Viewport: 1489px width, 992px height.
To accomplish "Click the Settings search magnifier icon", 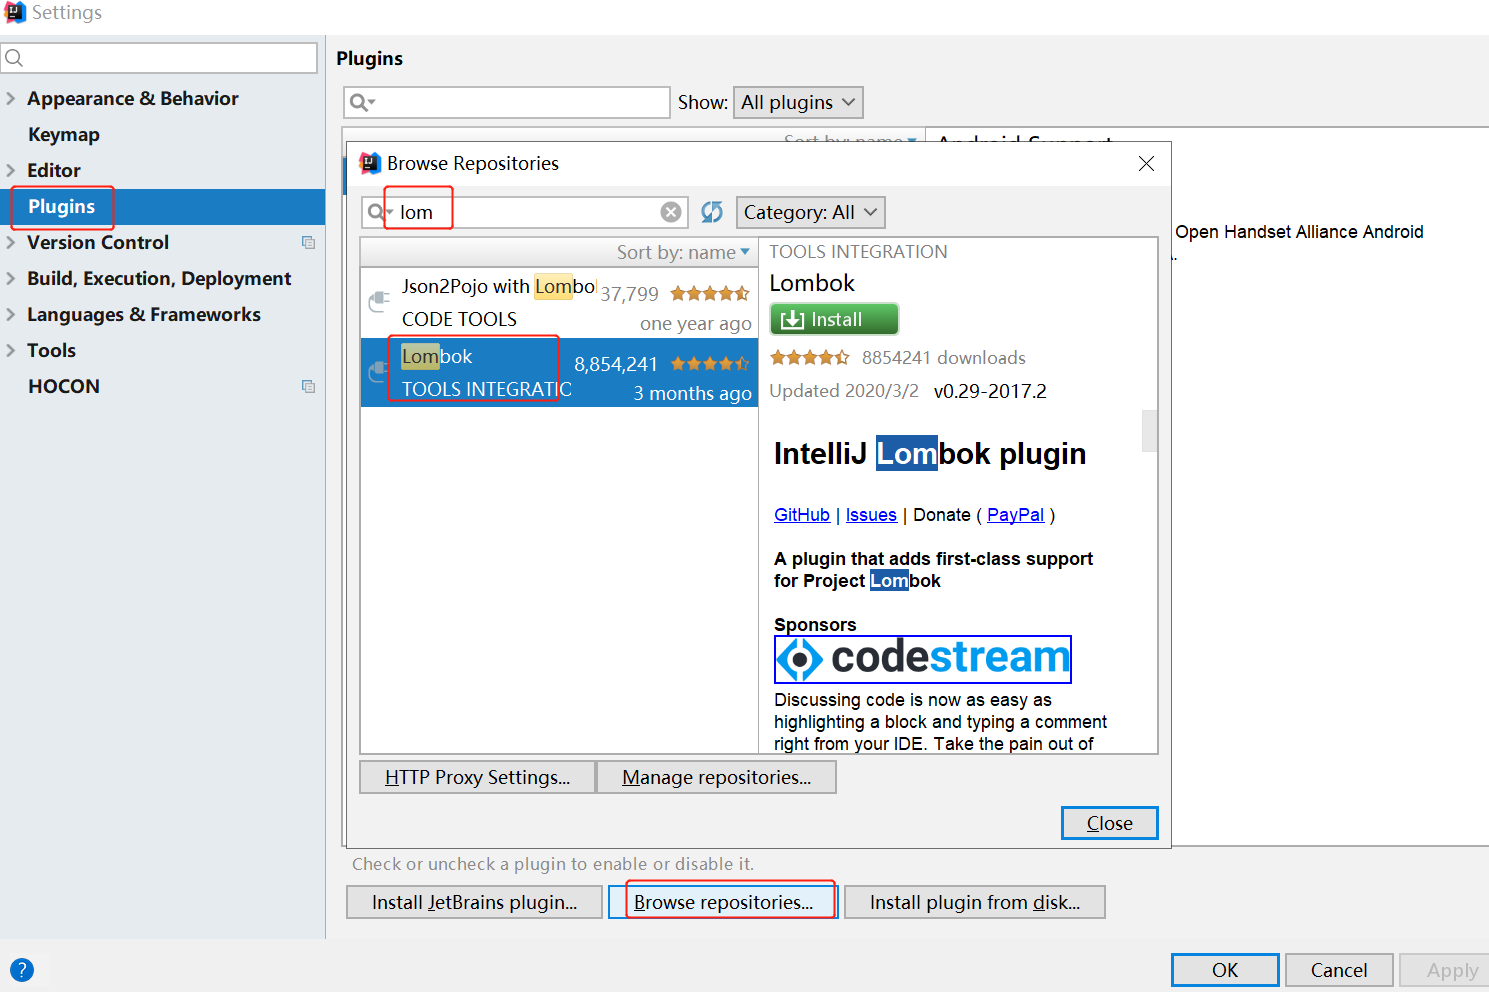I will [14, 58].
